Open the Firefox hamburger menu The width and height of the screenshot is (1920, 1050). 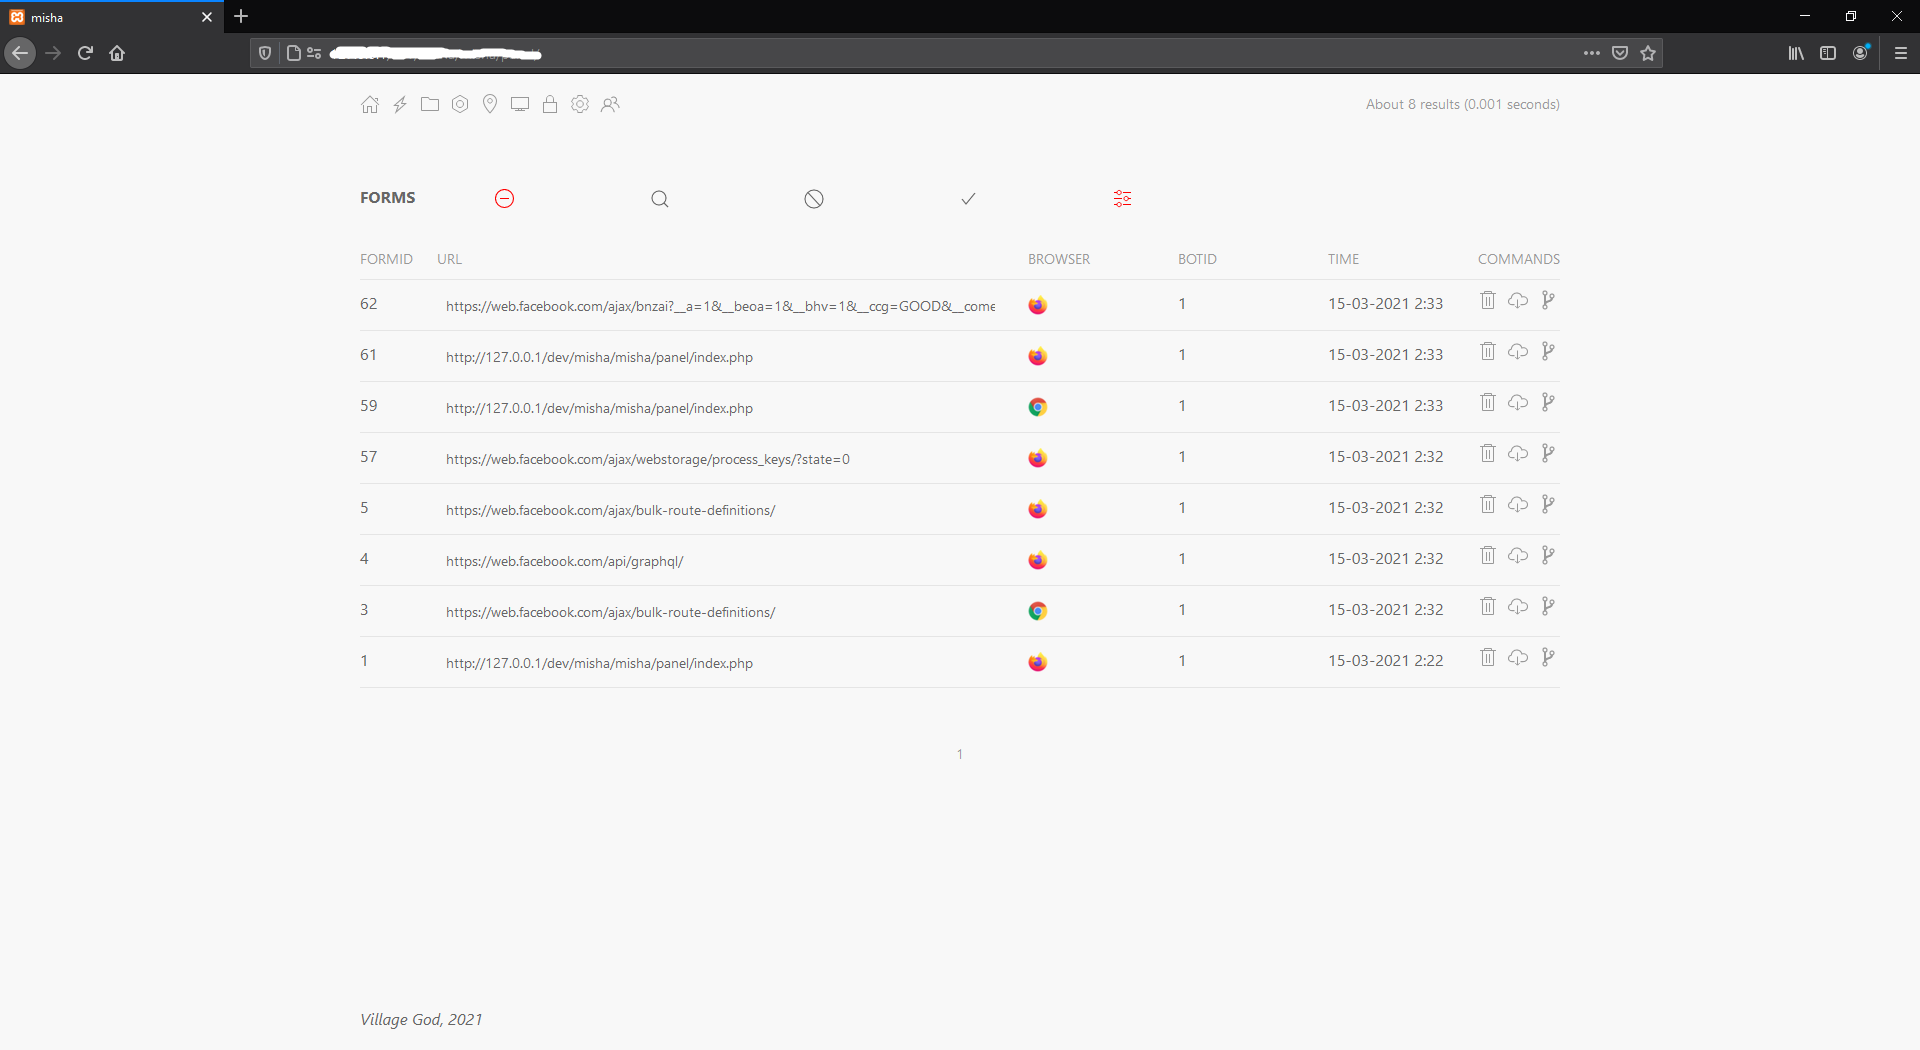1901,53
